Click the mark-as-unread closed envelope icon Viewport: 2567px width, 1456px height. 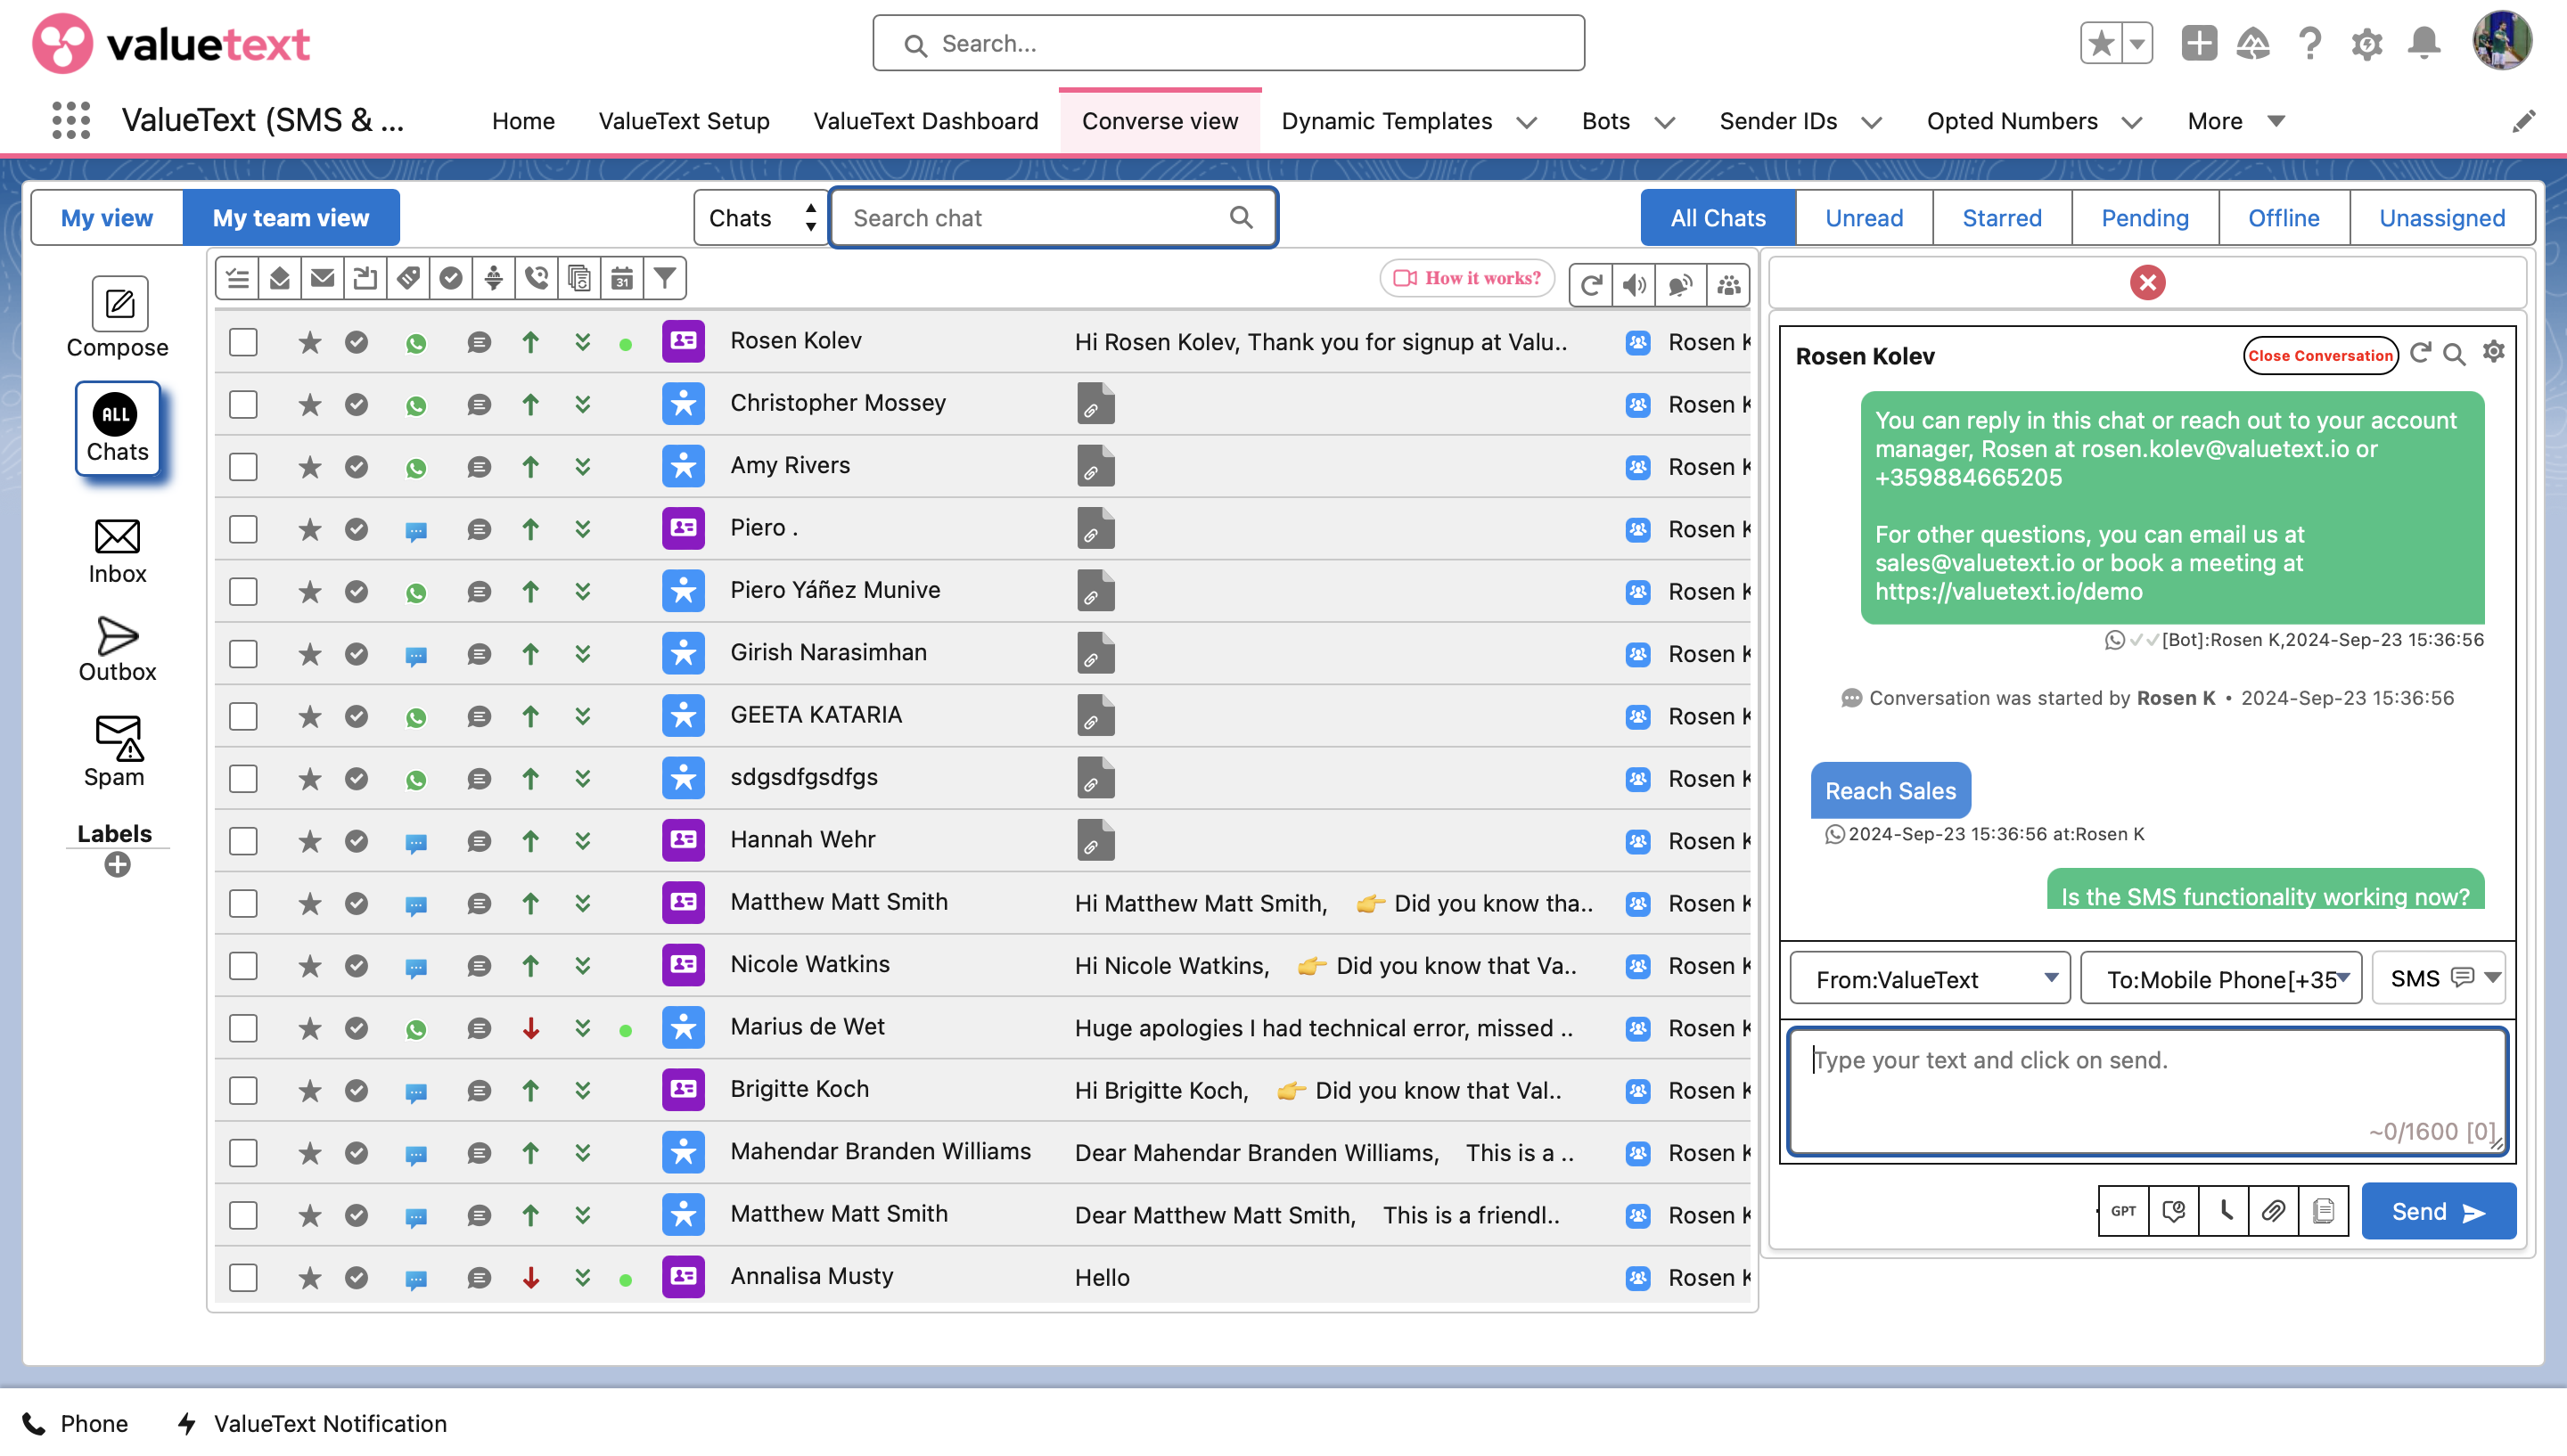click(x=322, y=278)
